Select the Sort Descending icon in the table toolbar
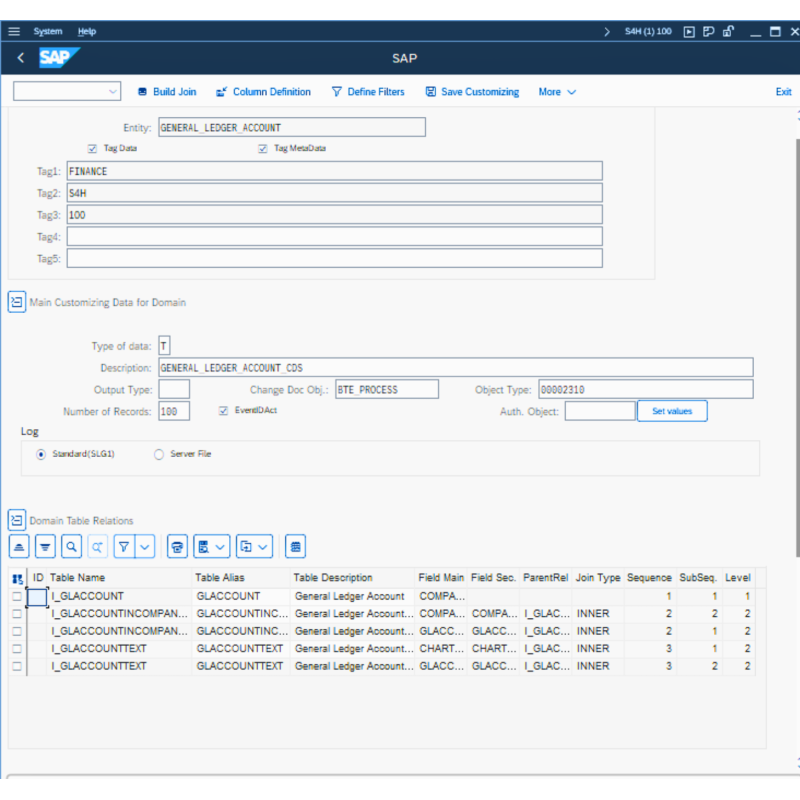 pos(45,546)
